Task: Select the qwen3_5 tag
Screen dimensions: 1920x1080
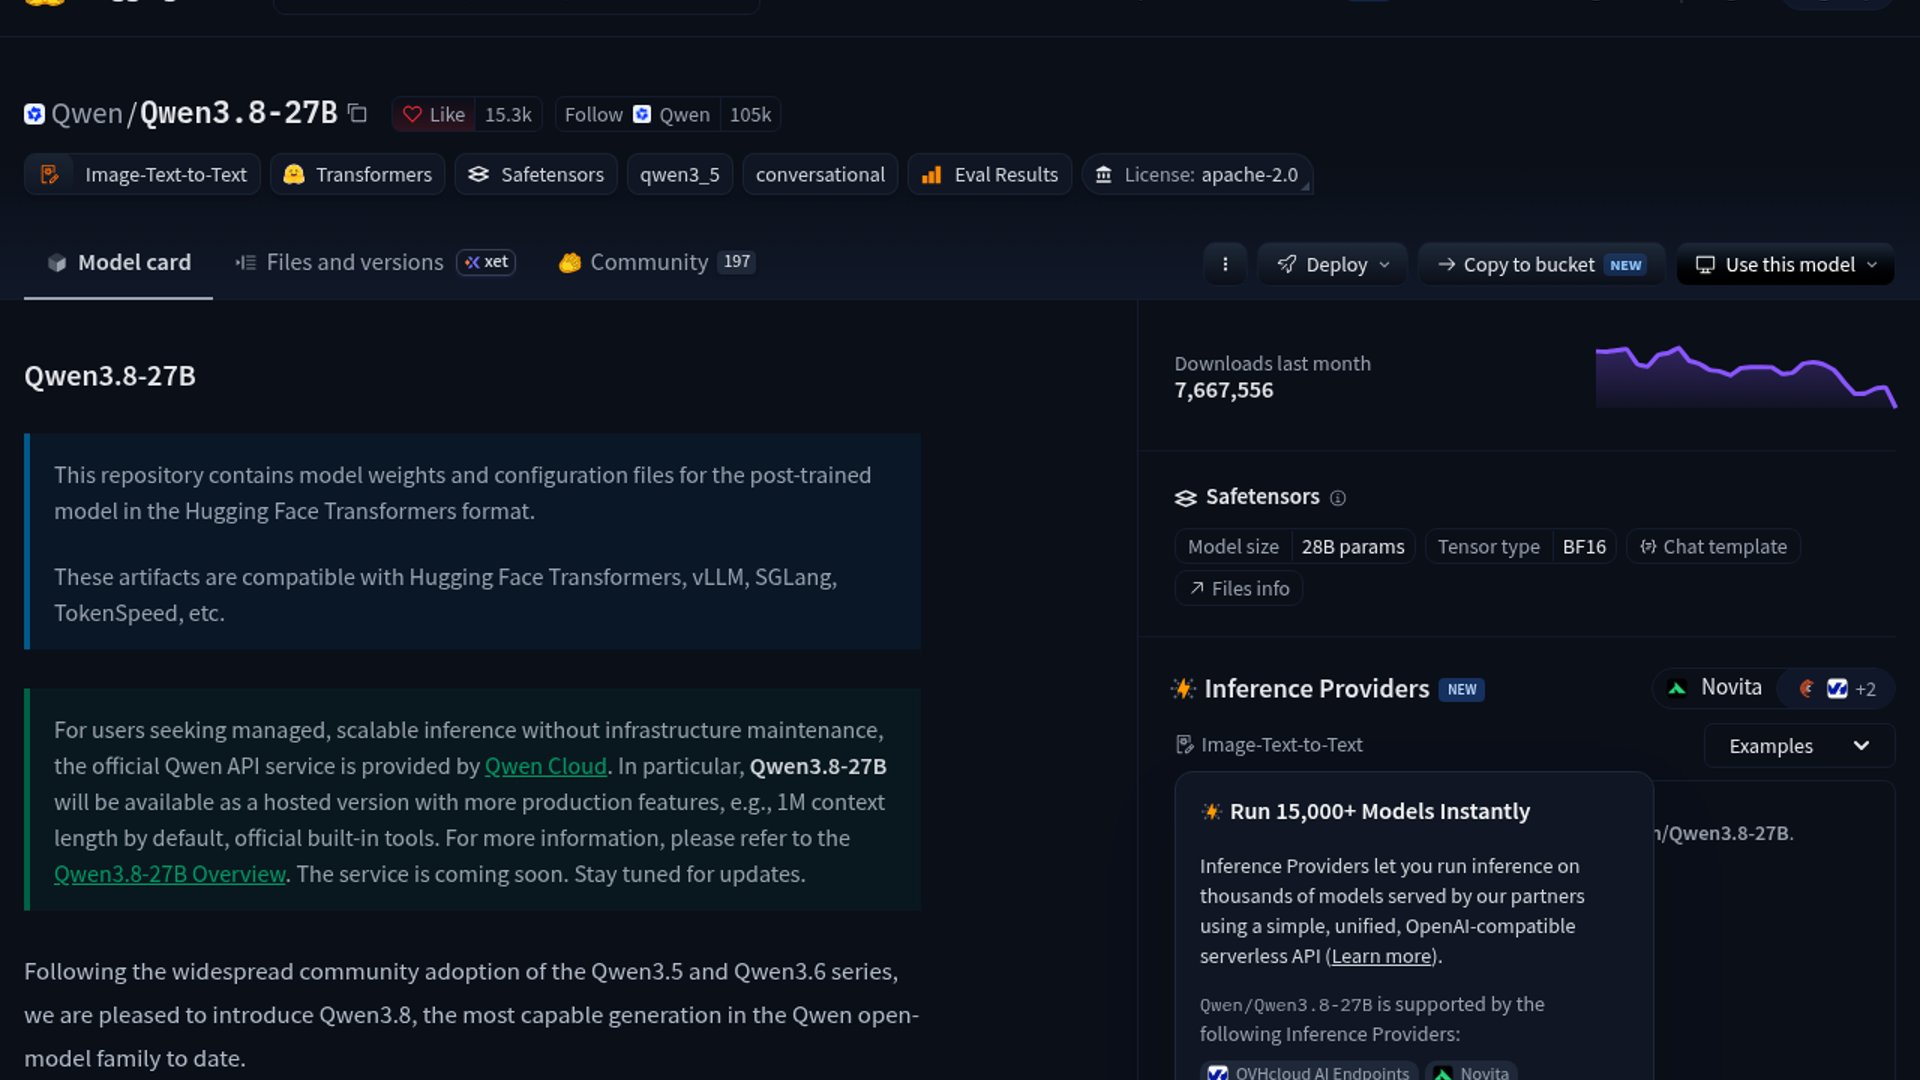Action: 680,175
